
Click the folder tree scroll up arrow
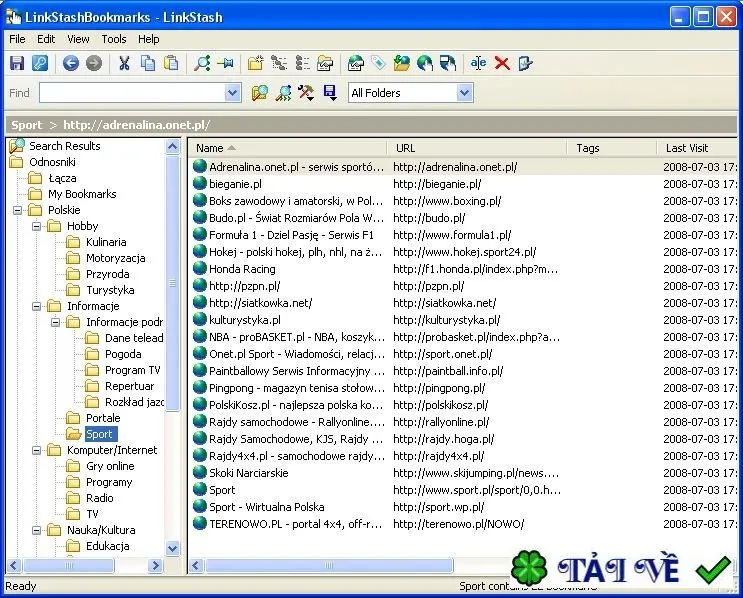[x=172, y=147]
